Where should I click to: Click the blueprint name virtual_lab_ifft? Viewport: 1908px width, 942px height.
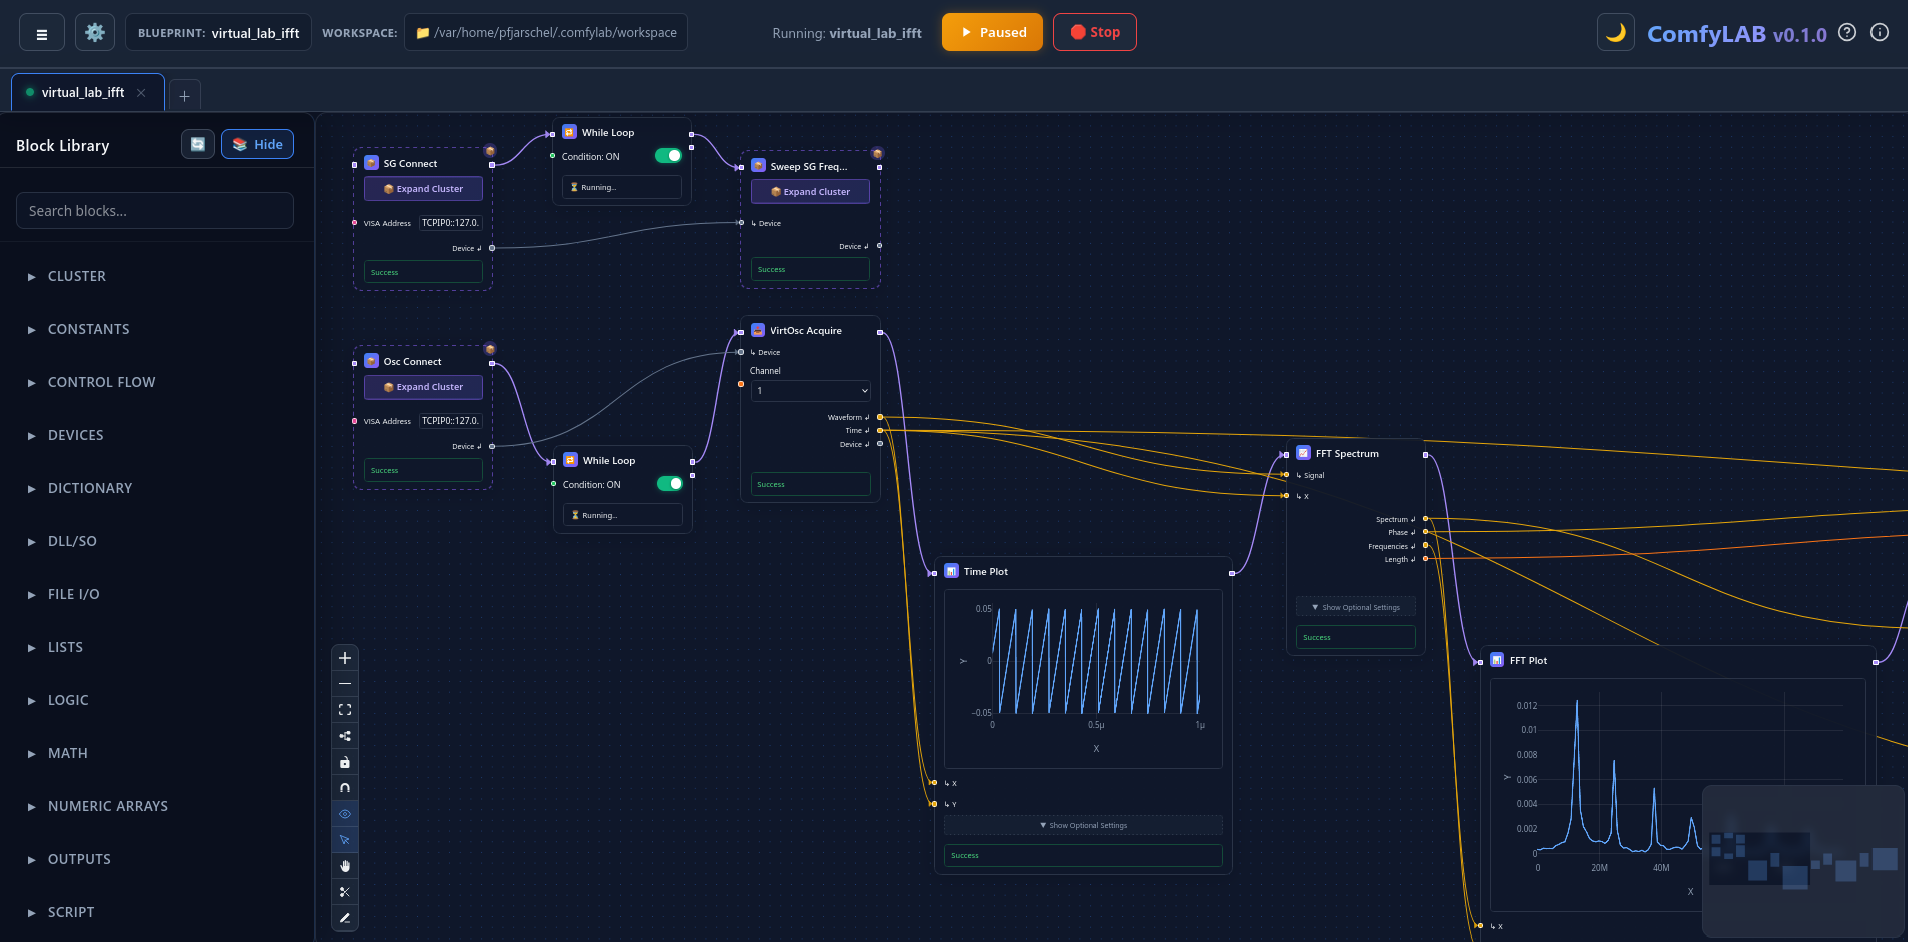tap(255, 33)
